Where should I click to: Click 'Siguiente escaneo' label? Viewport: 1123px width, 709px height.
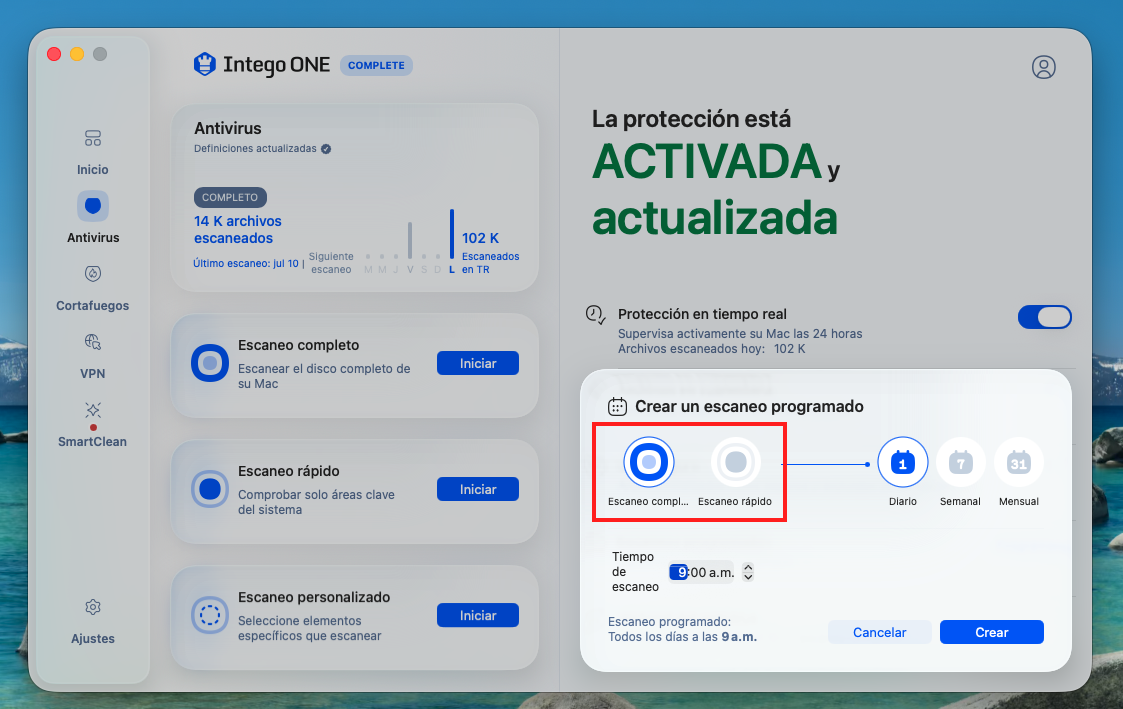[331, 263]
